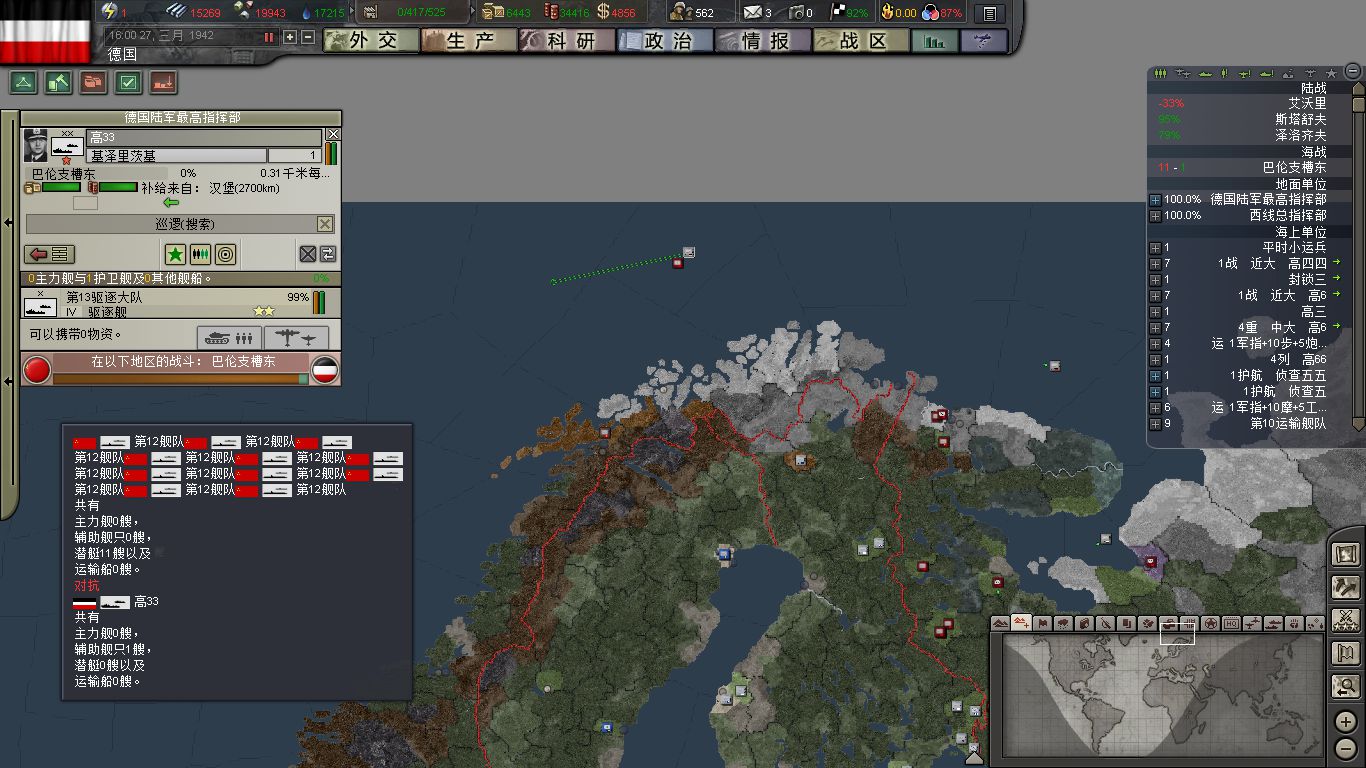This screenshot has width=1366, height=768.
Task: Open the 巴伦支槽东 battle bar
Action: click(181, 368)
